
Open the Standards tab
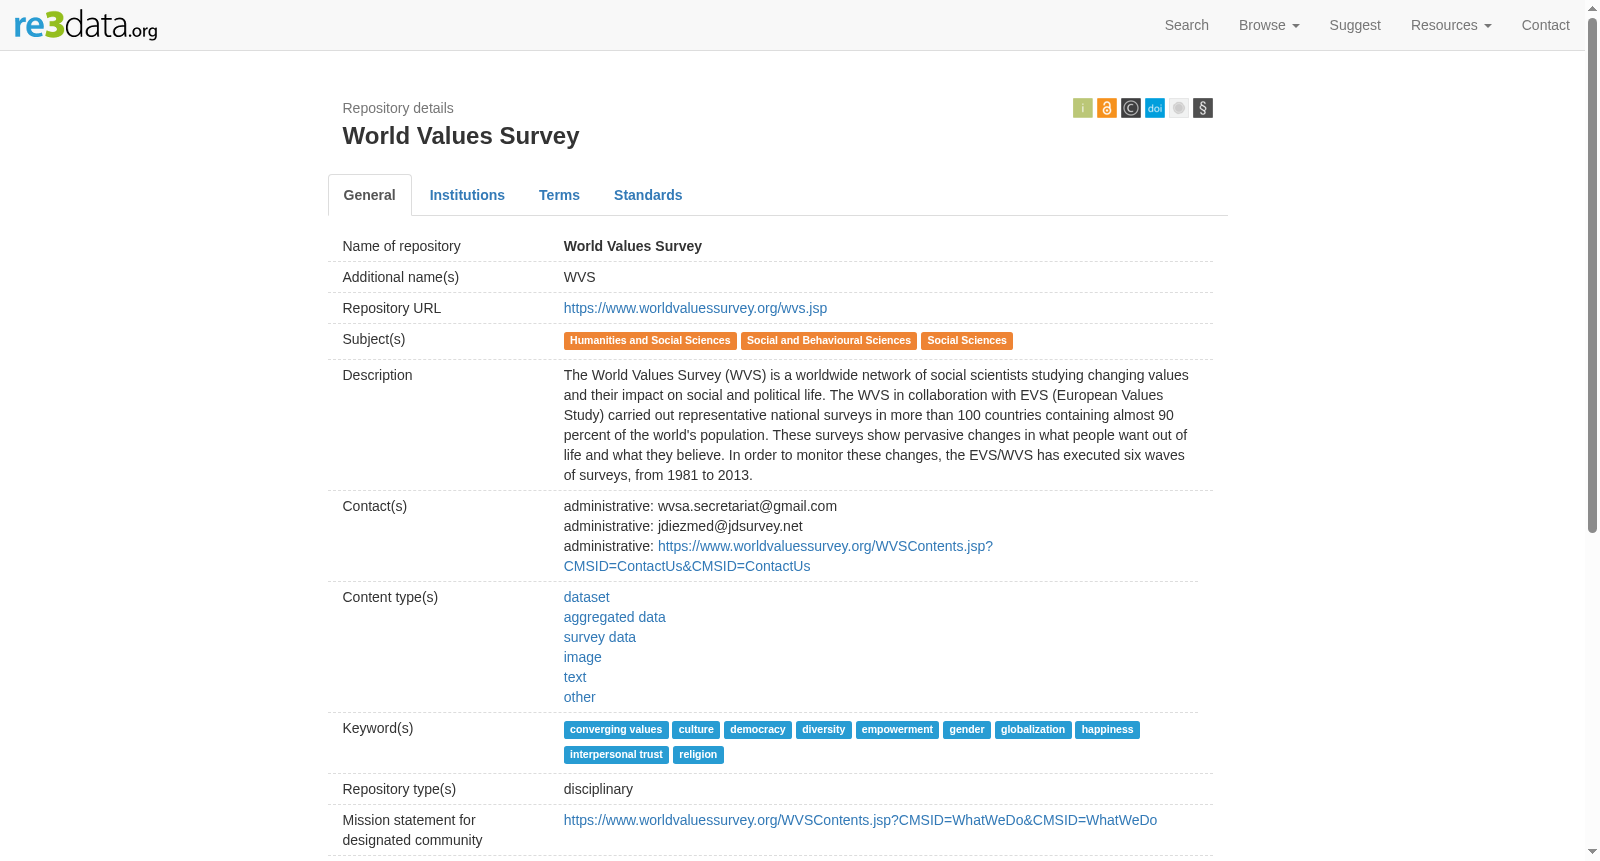648,195
